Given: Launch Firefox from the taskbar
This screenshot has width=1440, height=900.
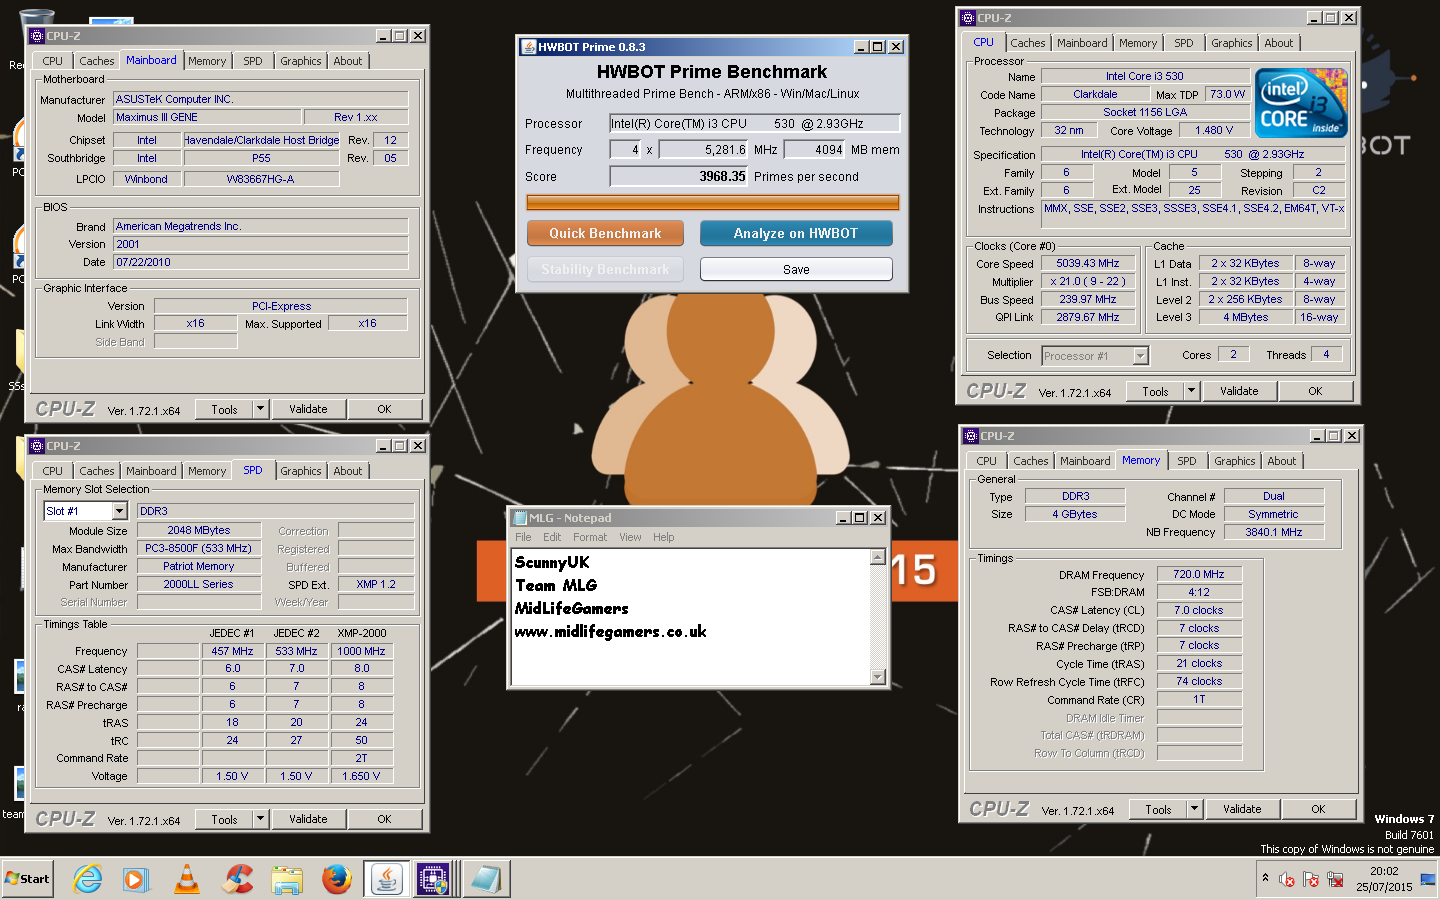Looking at the screenshot, I should 337,879.
